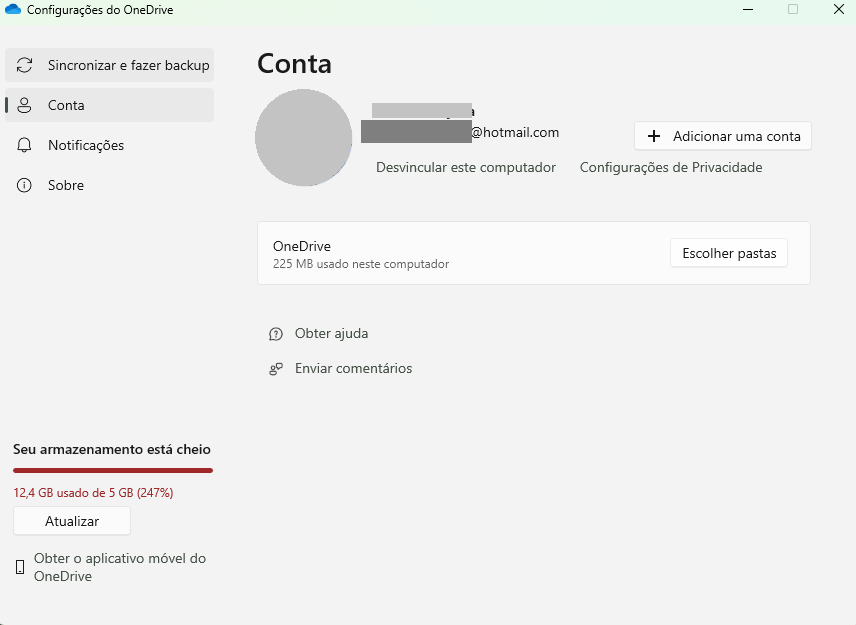
Task: Click the 12,4 GB usado de 5 GB text
Action: point(93,493)
